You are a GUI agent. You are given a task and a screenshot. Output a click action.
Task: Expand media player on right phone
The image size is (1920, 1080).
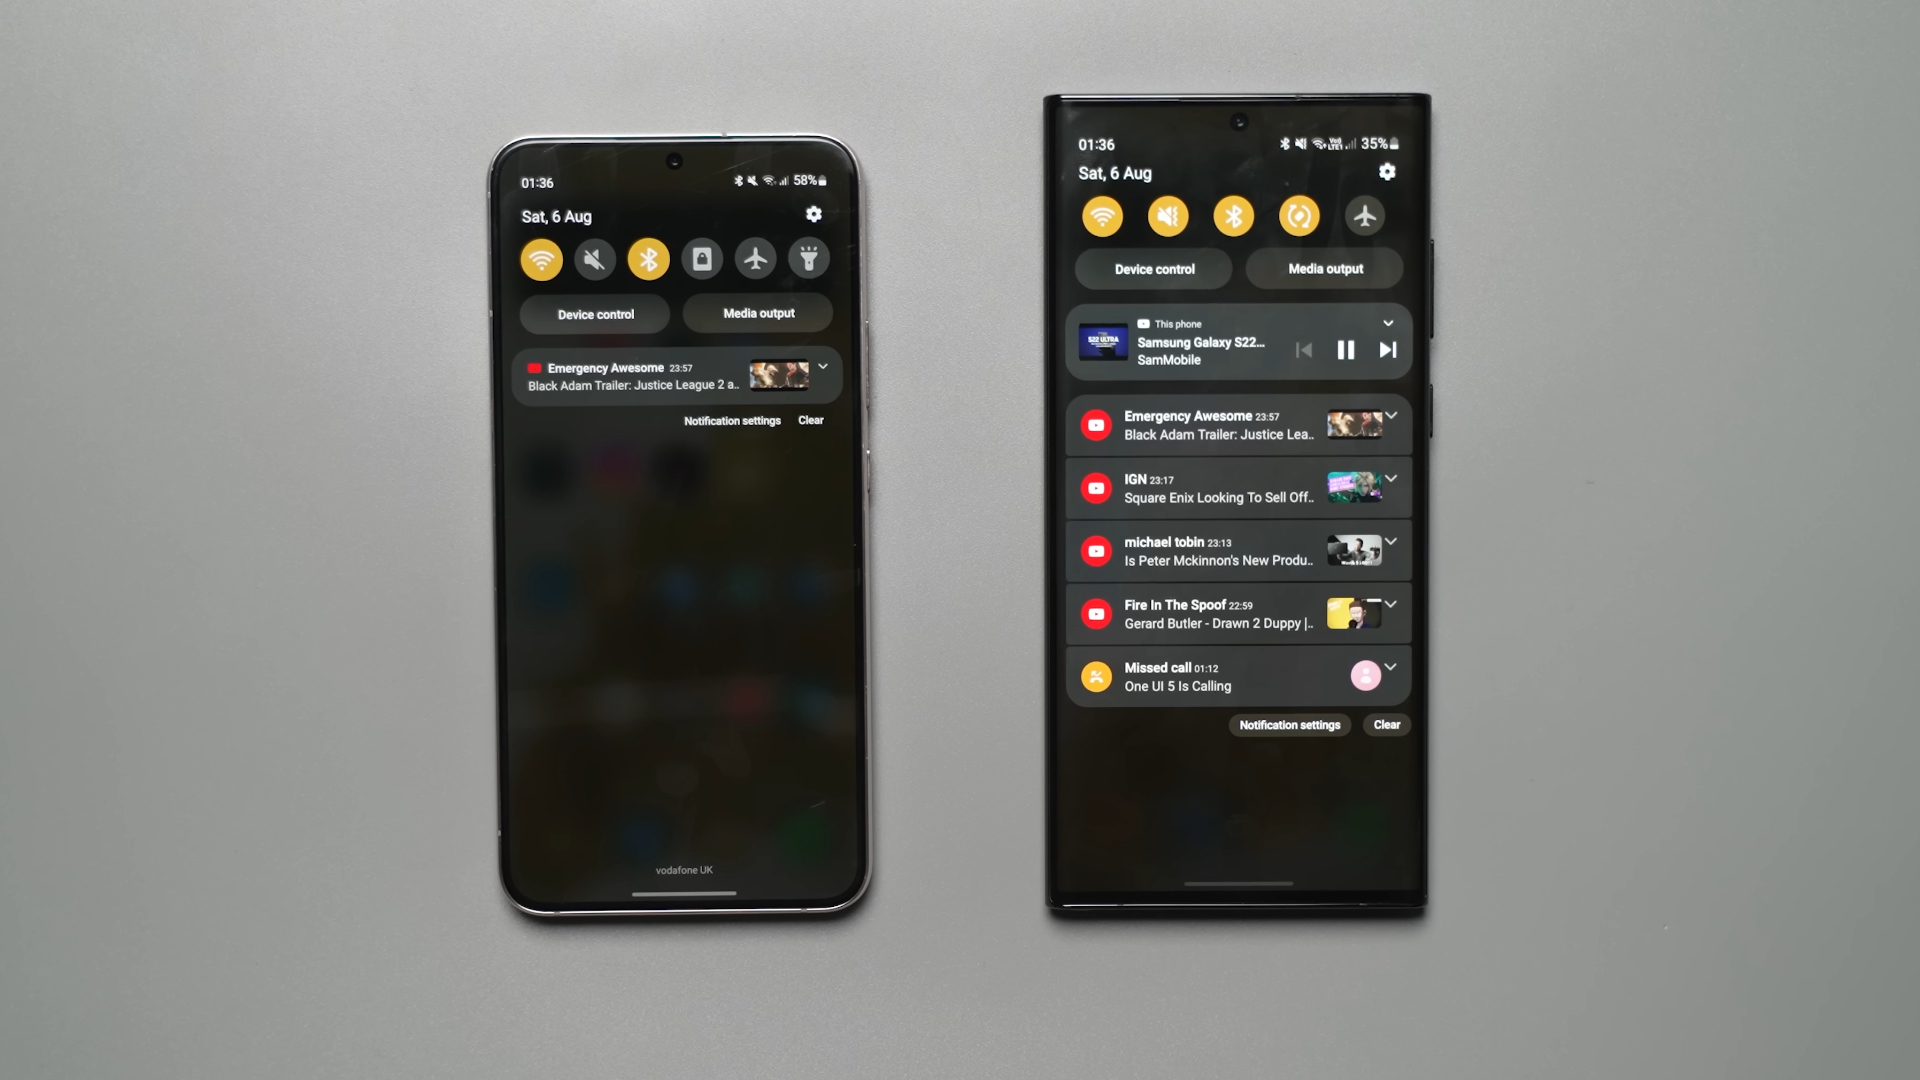click(1389, 323)
